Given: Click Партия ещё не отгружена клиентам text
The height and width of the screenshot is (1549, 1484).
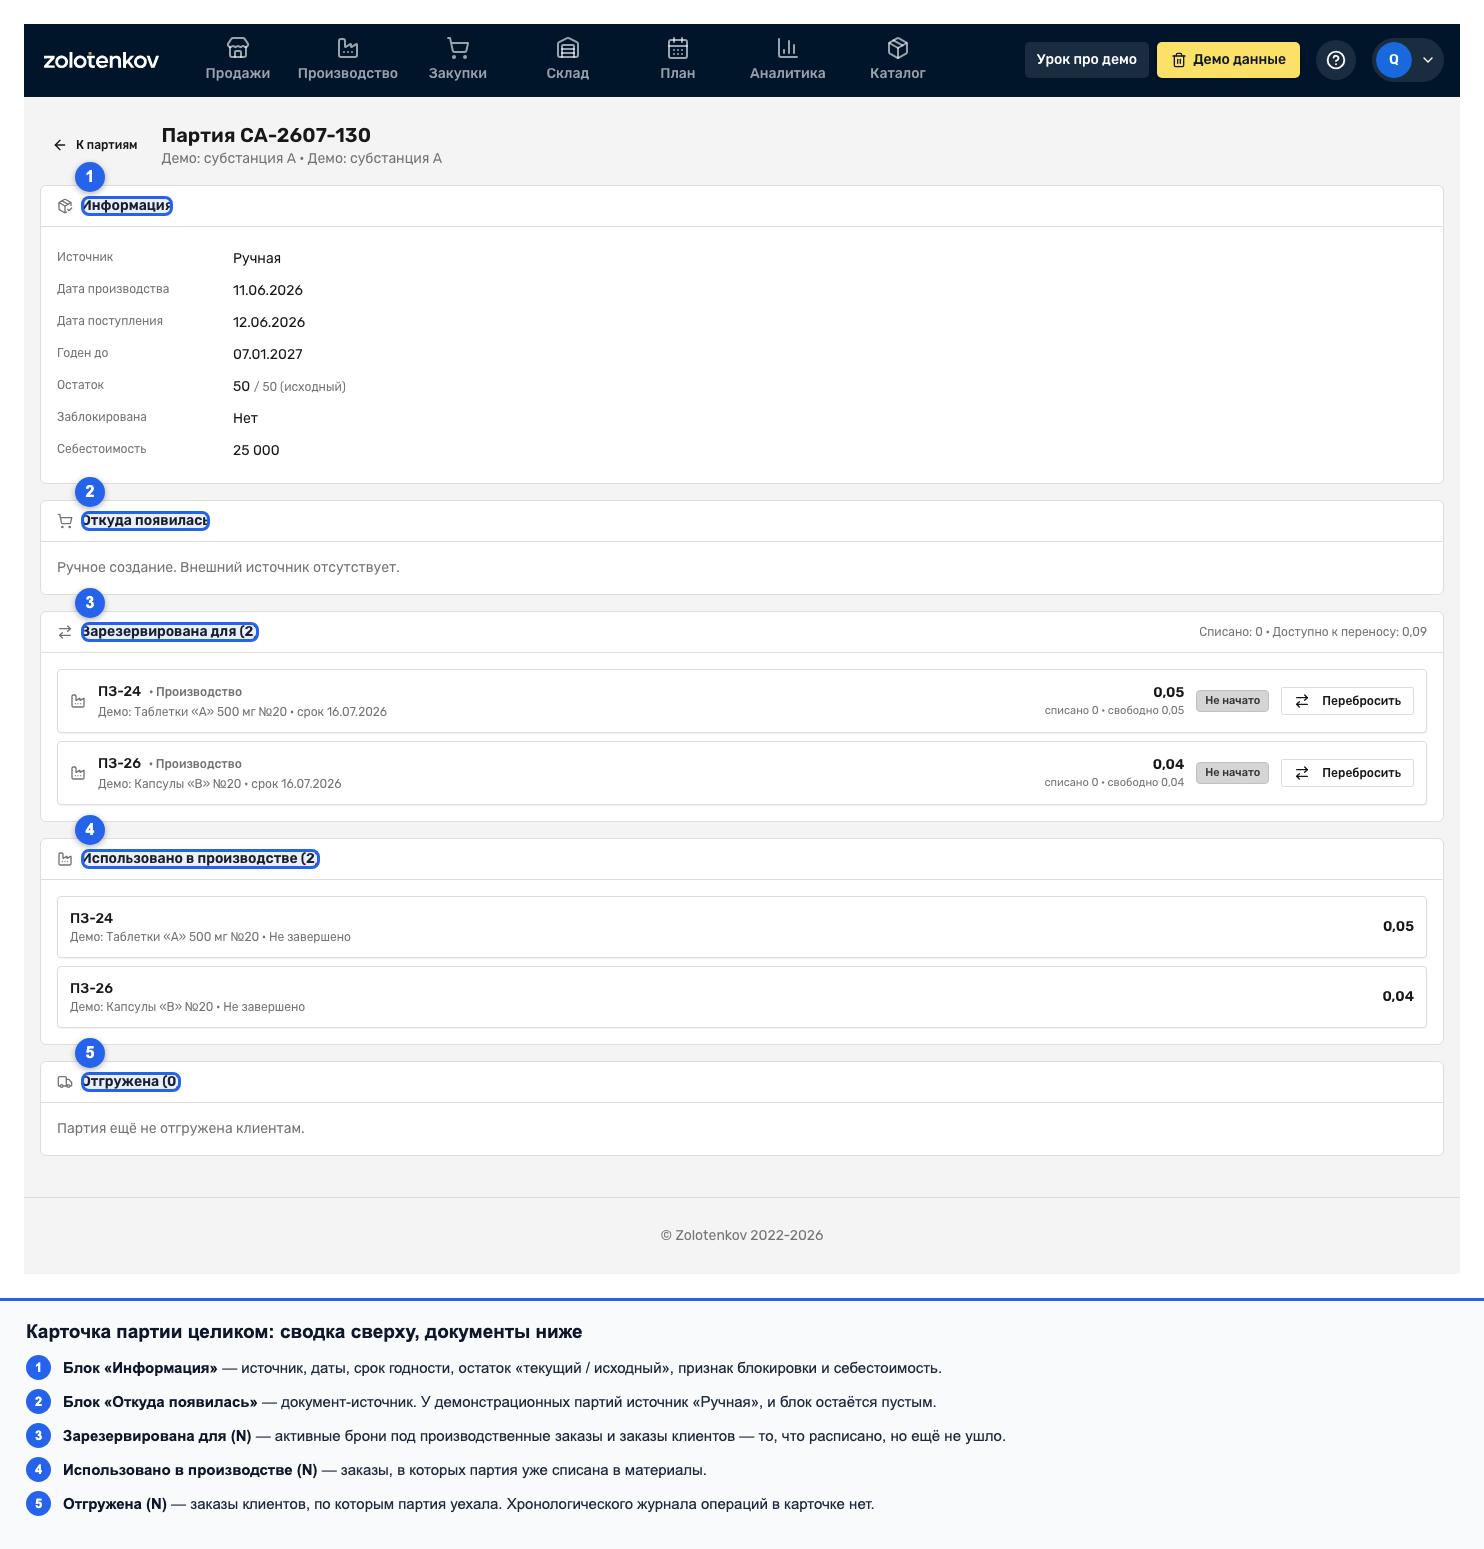Looking at the screenshot, I should pyautogui.click(x=181, y=1128).
